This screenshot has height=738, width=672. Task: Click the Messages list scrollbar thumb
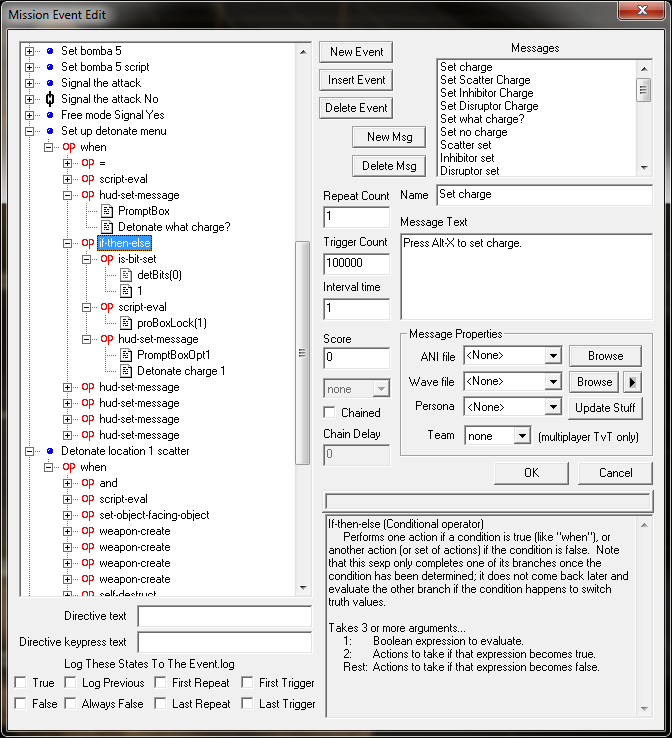click(644, 90)
